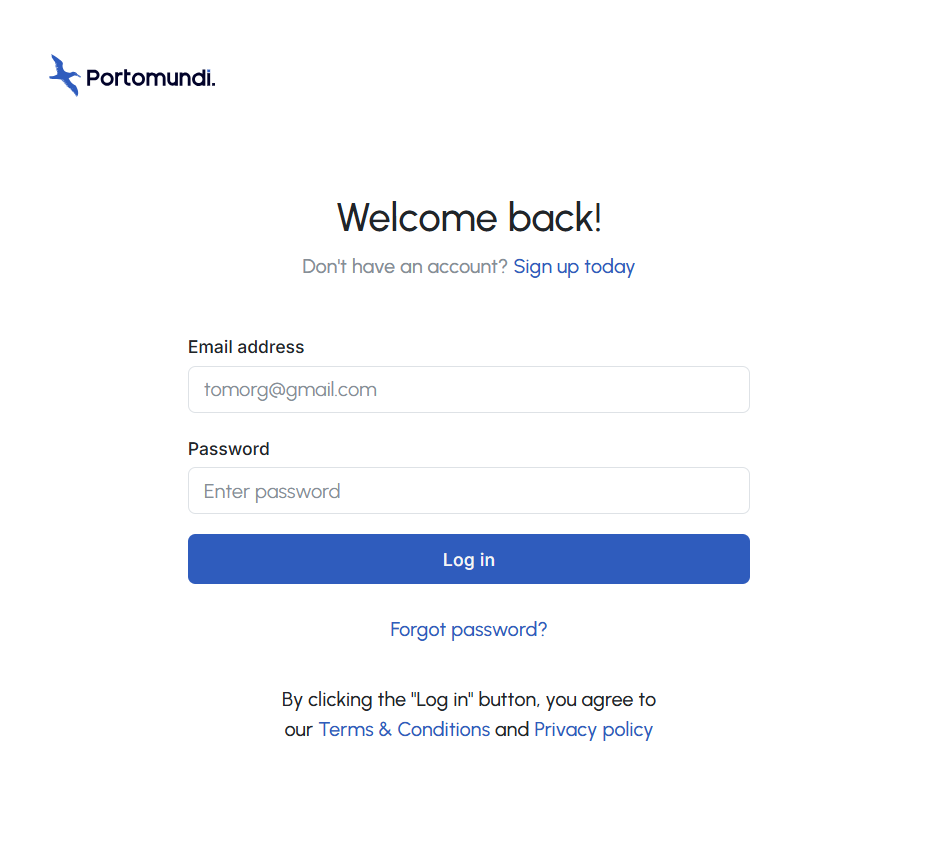Screen dimensions: 932x848
Task: Click the Email address field label
Action: tap(246, 347)
